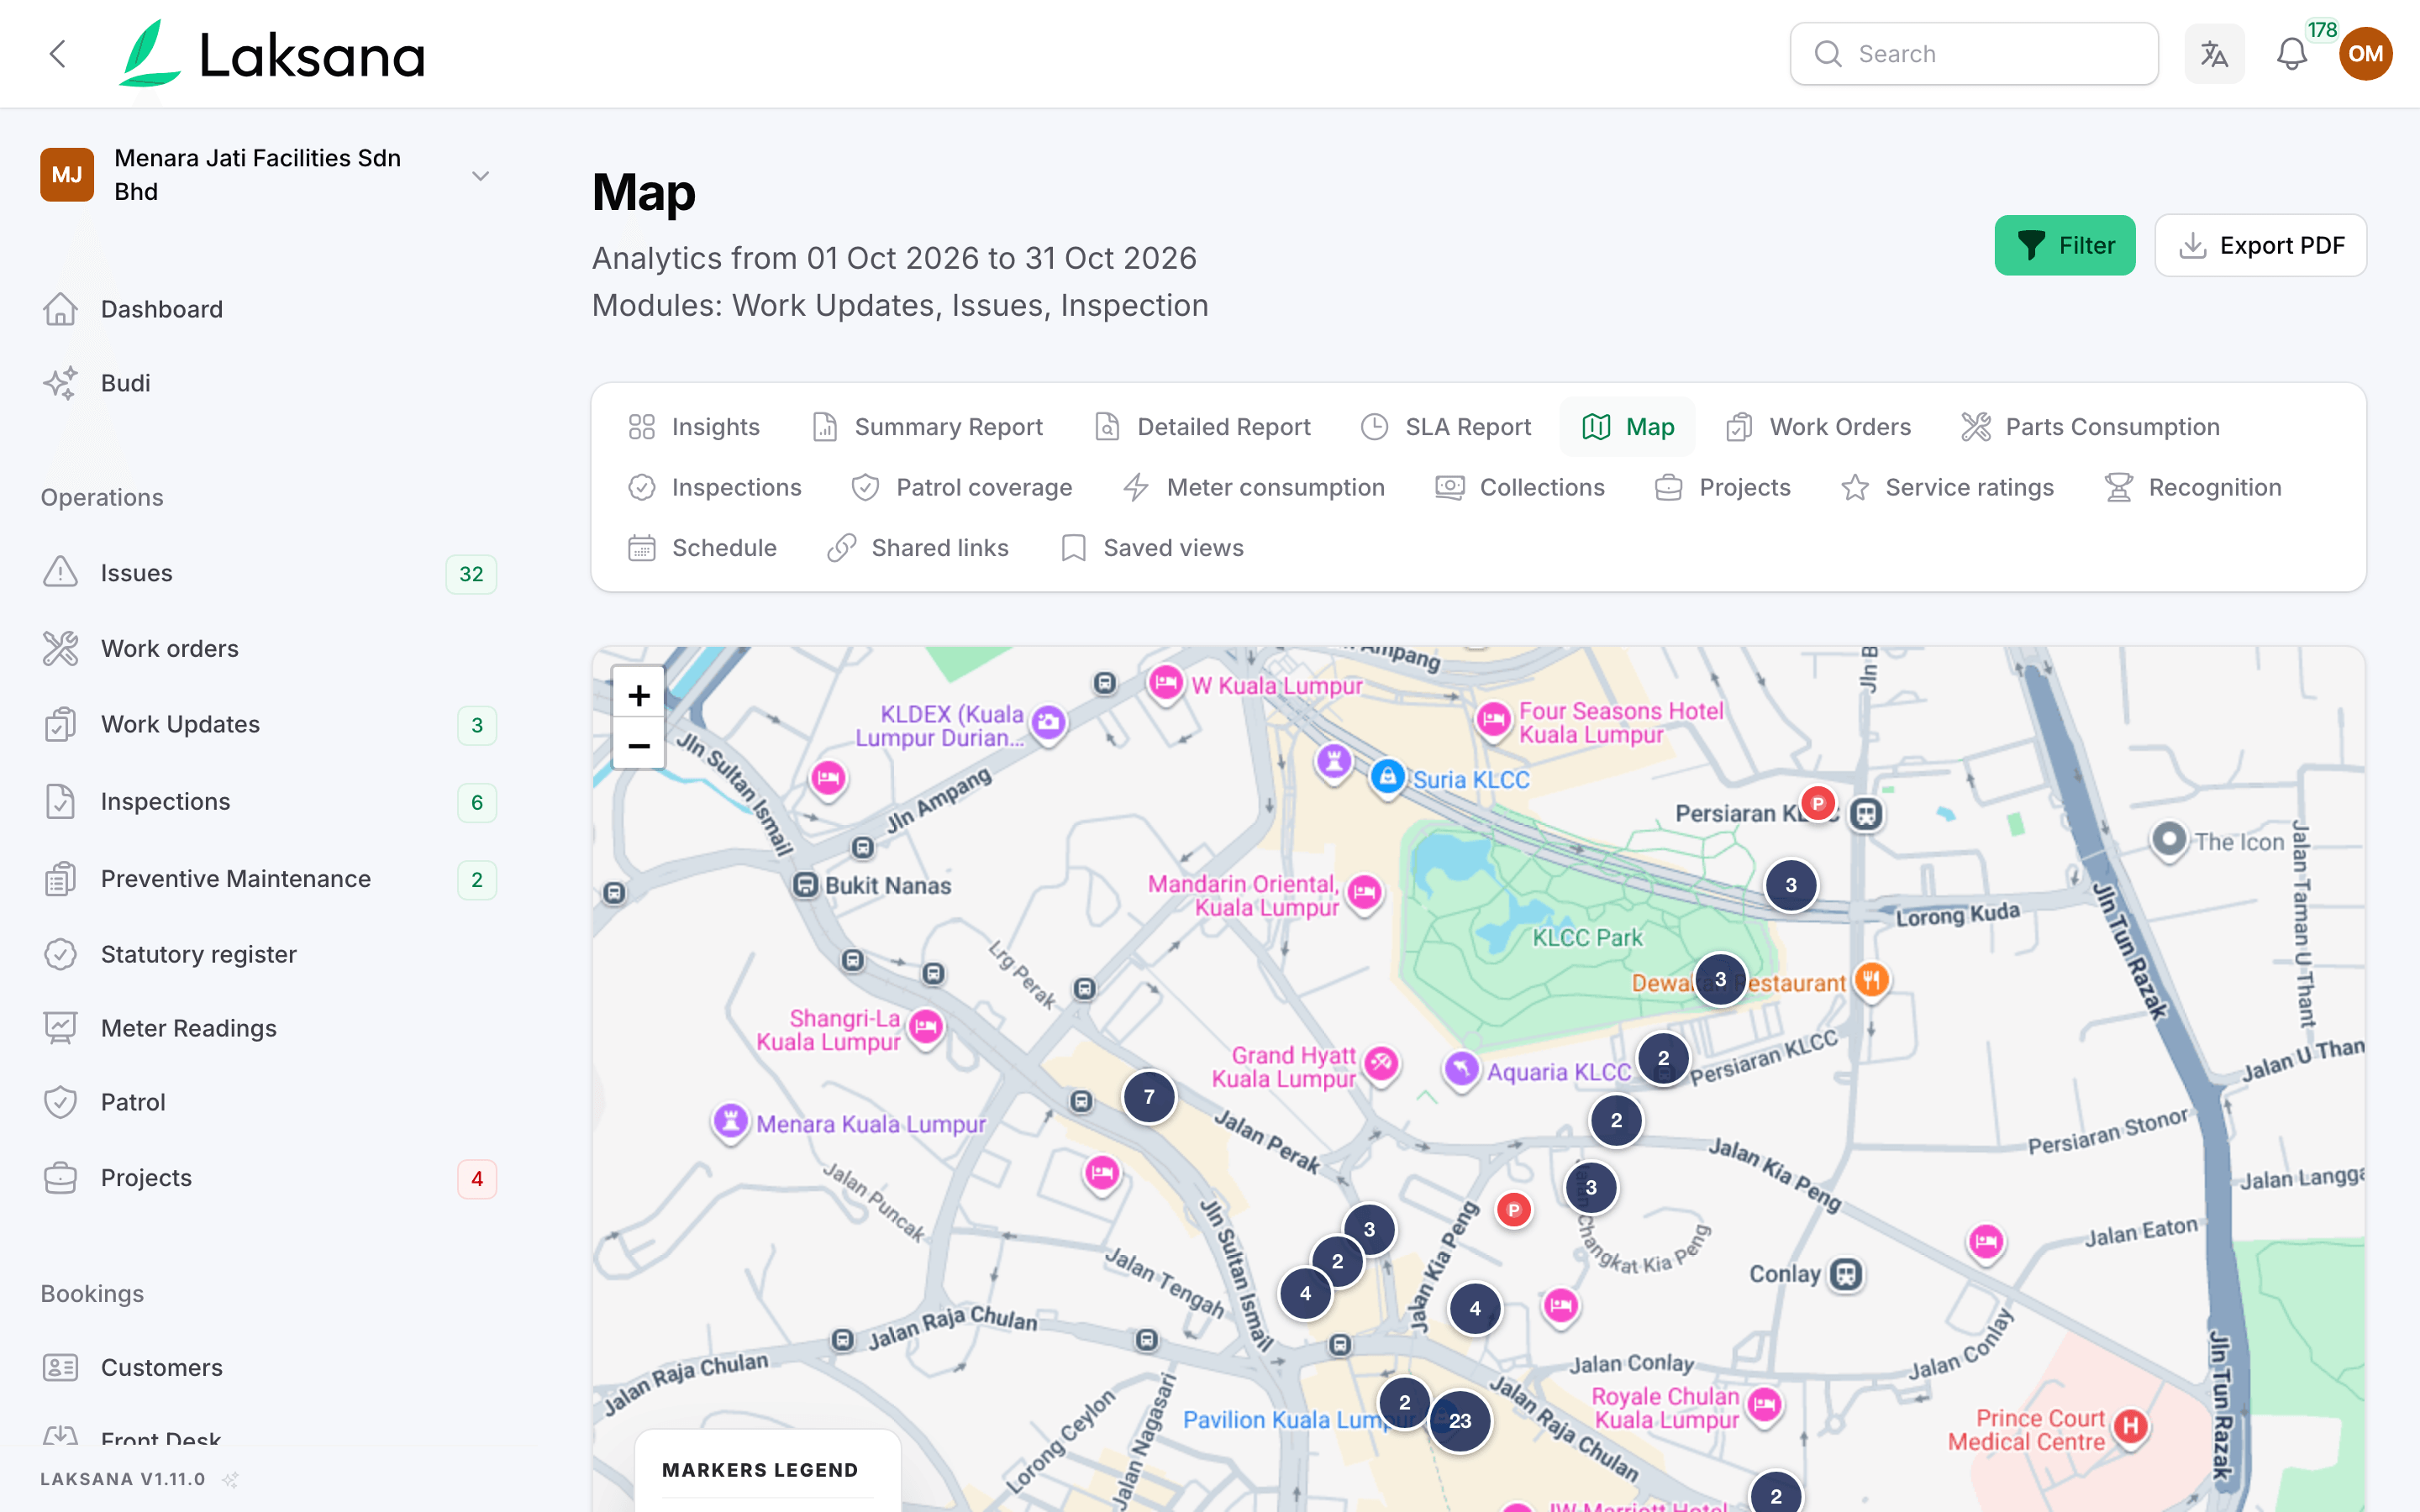Image resolution: width=2420 pixels, height=1512 pixels.
Task: Click the Export PDF button
Action: click(x=2260, y=245)
